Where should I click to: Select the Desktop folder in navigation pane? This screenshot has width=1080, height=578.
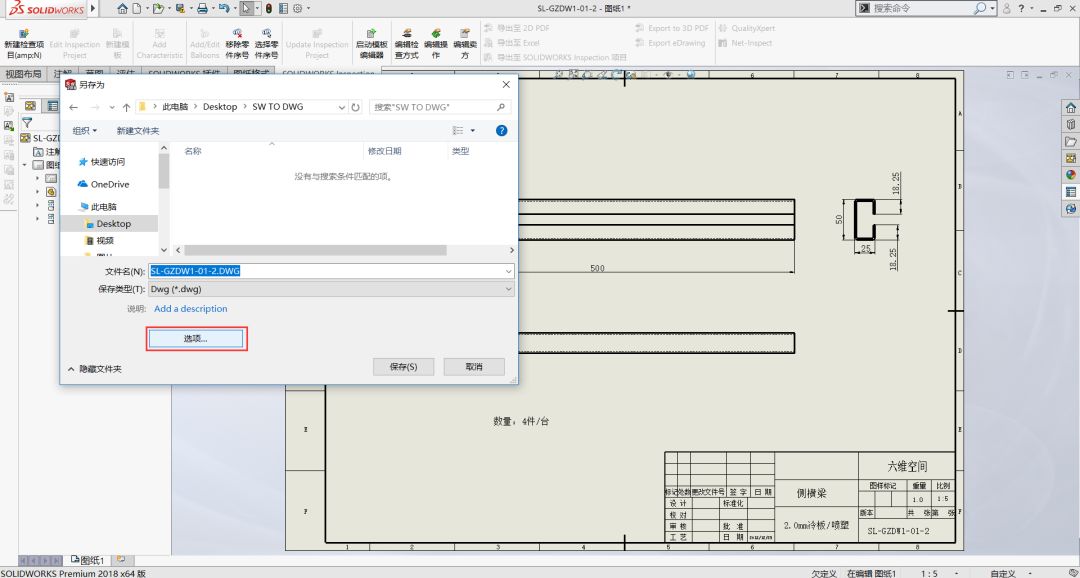point(110,224)
